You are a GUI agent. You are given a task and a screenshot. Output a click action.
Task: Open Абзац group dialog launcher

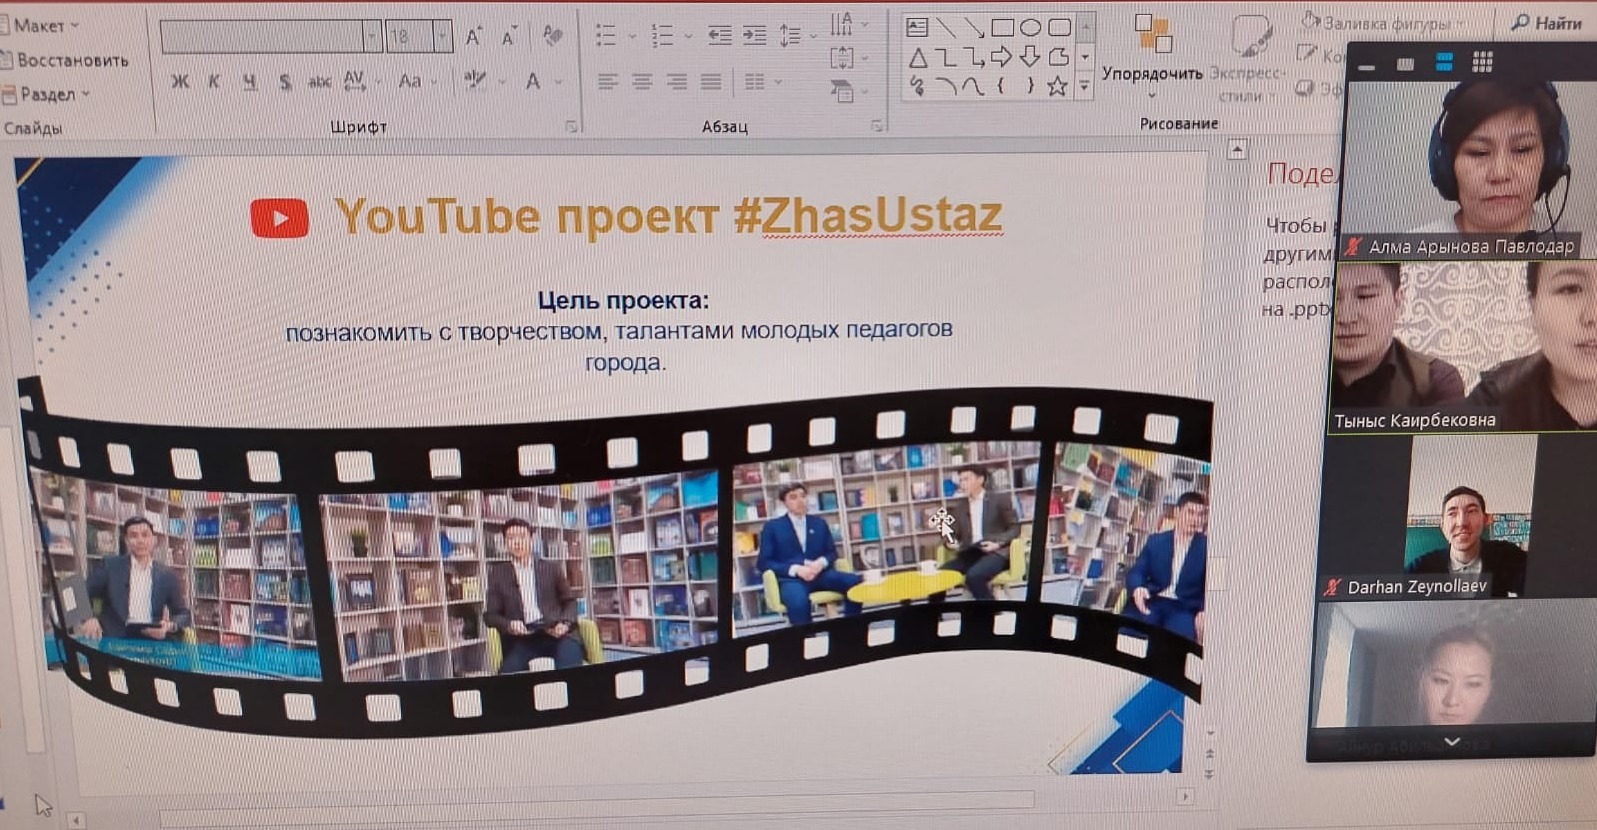[877, 126]
